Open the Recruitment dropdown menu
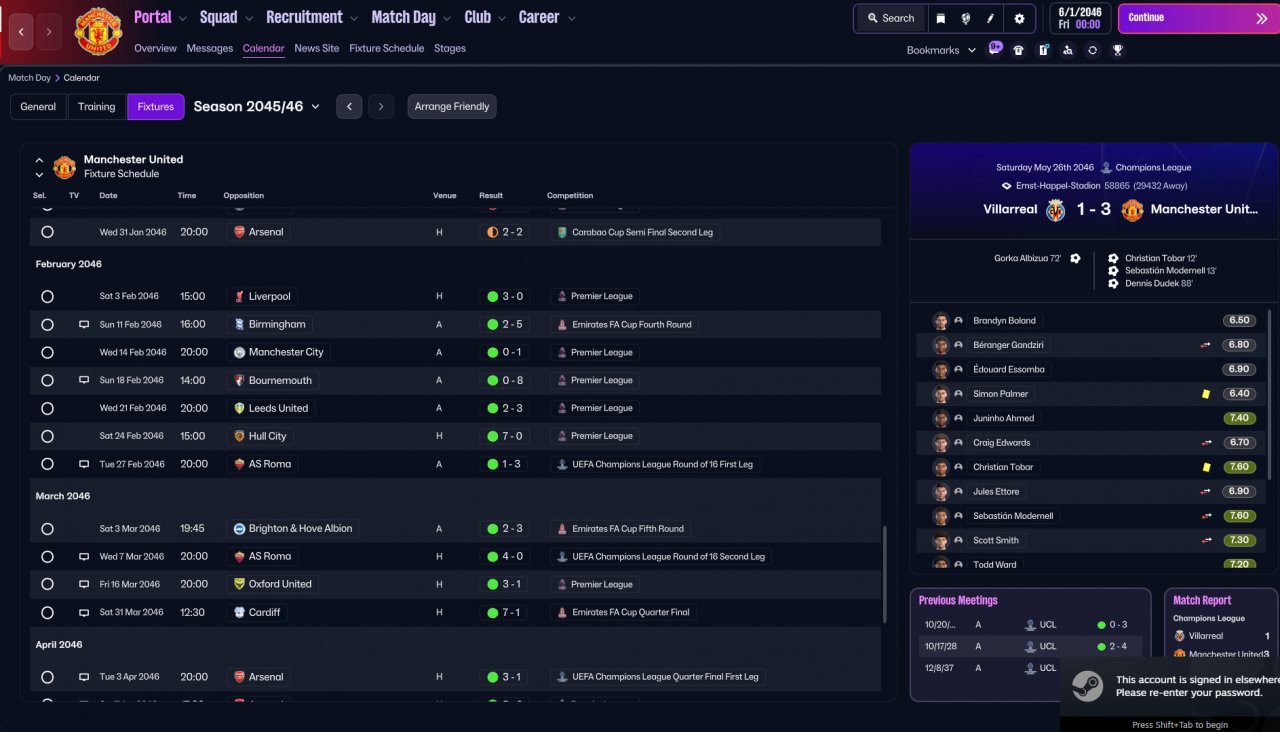Image resolution: width=1280 pixels, height=732 pixels. (x=312, y=17)
